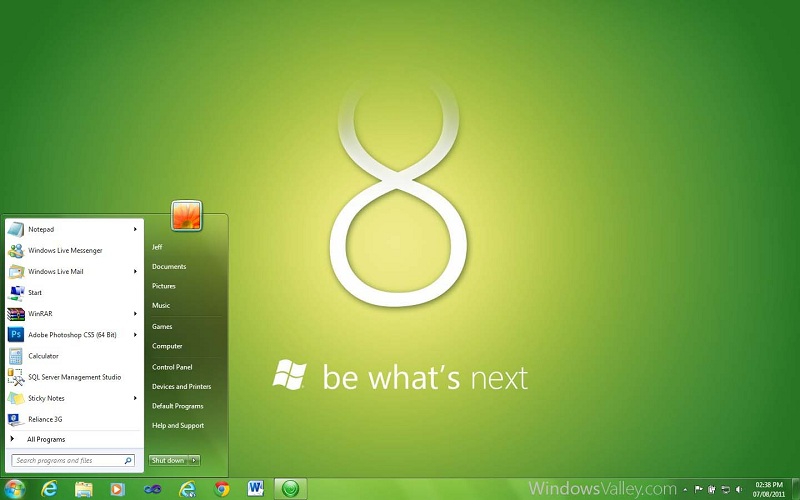Open Windows Media Player taskbar icon
This screenshot has width=800, height=500.
[x=117, y=489]
